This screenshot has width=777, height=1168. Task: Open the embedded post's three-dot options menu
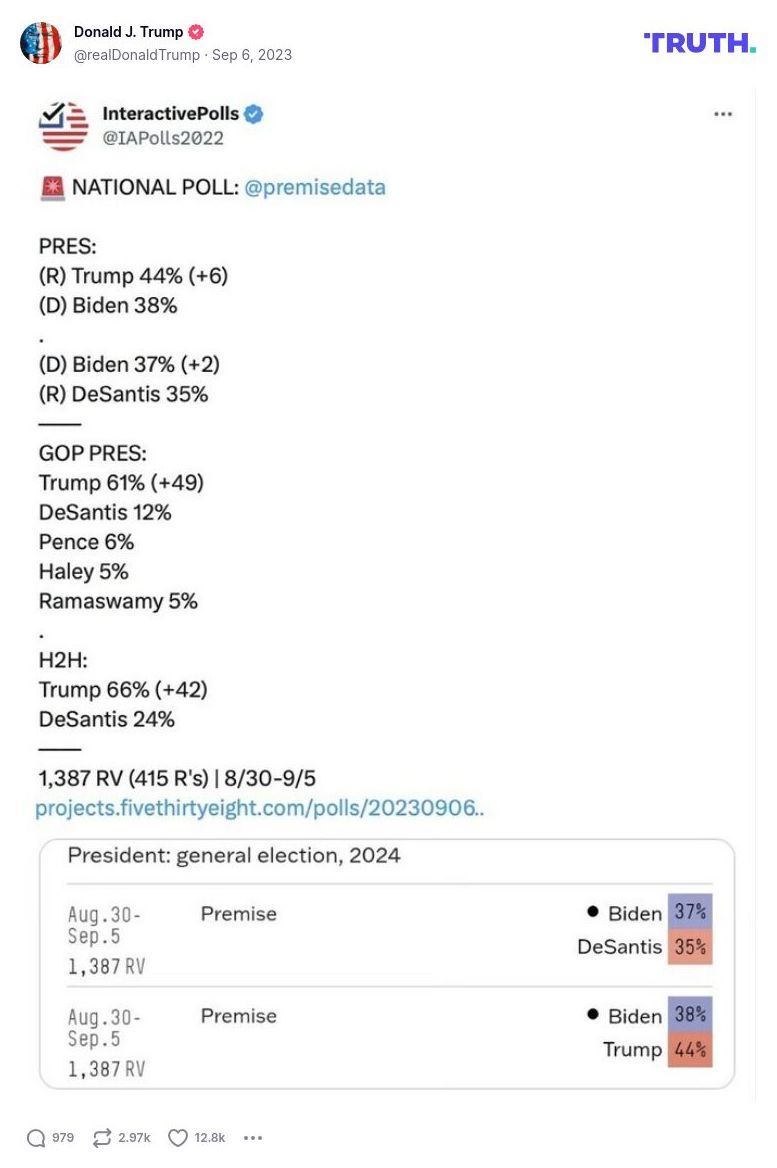pyautogui.click(x=723, y=114)
